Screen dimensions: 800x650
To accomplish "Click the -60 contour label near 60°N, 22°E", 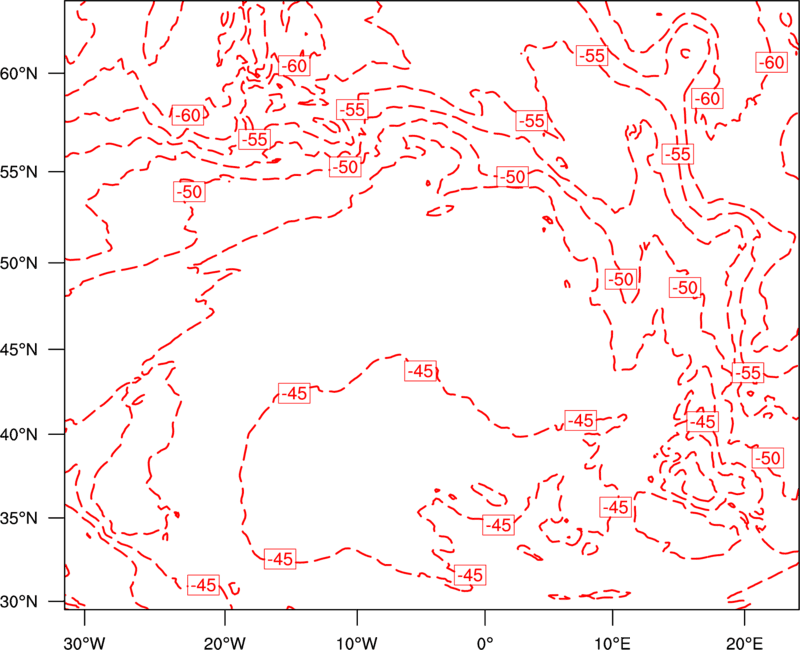I will click(771, 62).
